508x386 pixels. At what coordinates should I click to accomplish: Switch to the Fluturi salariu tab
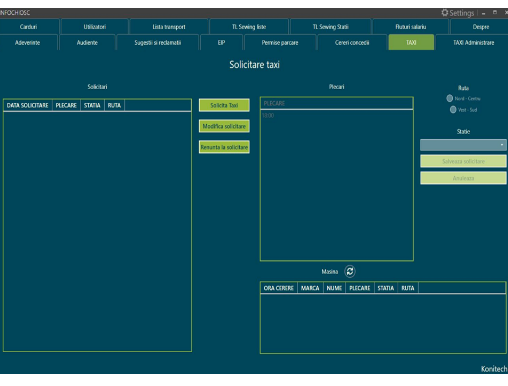pos(411,27)
